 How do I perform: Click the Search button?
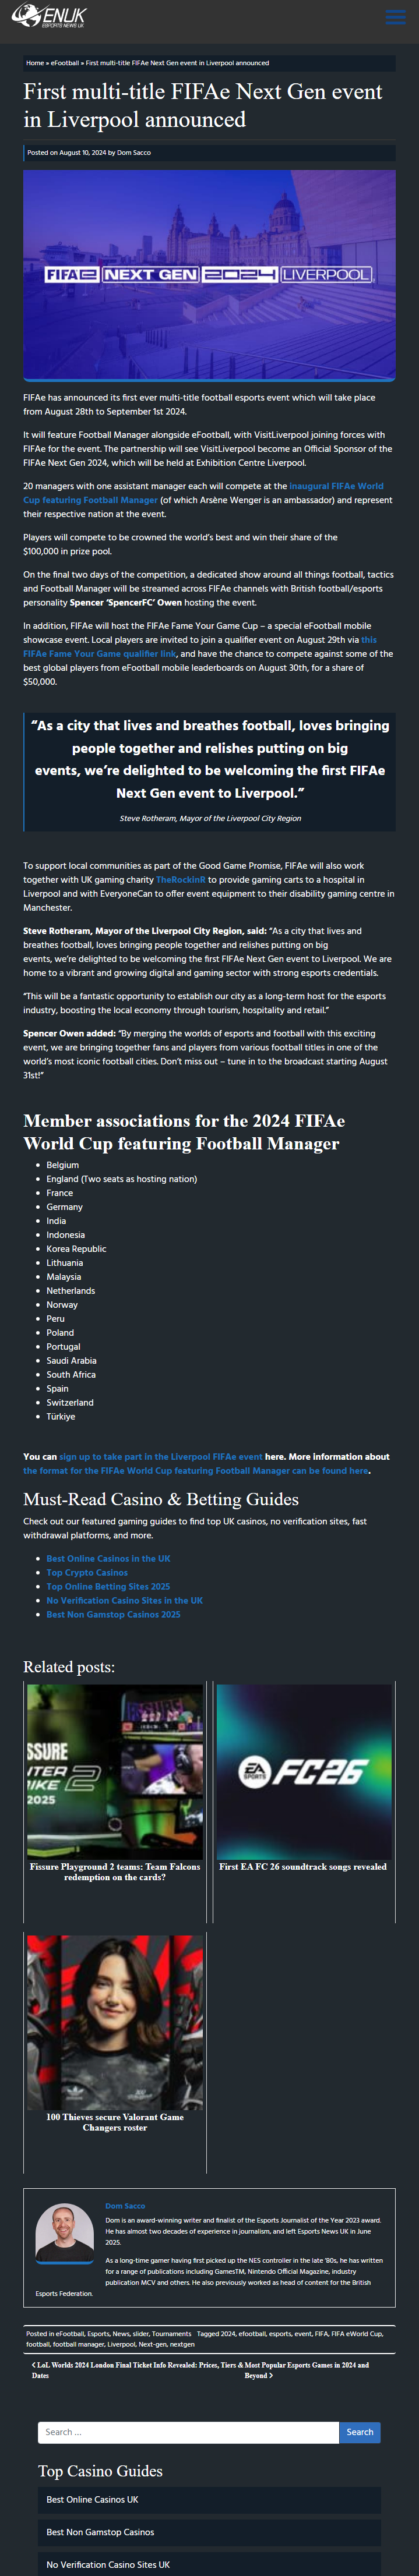(359, 2432)
